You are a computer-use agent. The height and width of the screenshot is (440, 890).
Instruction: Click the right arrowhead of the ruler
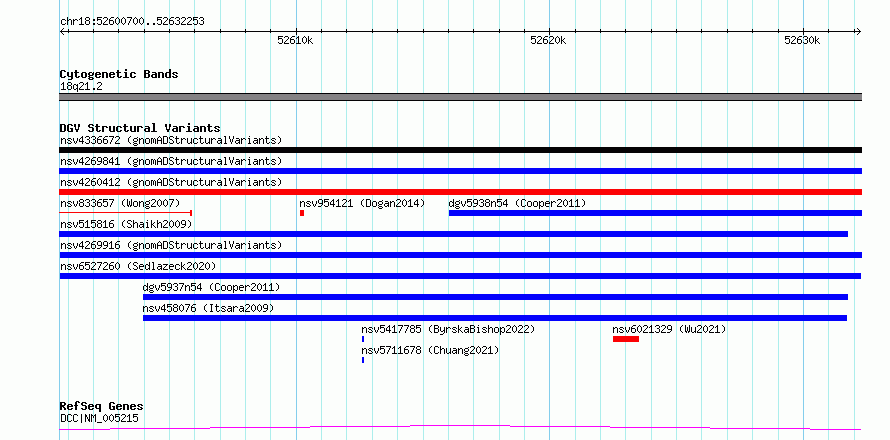[859, 32]
